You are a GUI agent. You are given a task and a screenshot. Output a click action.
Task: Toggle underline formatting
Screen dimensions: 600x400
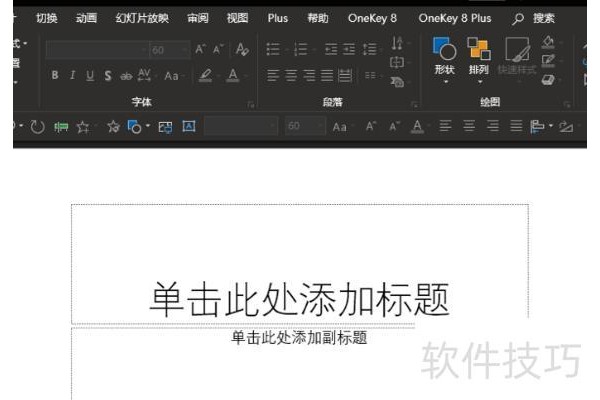tap(90, 75)
